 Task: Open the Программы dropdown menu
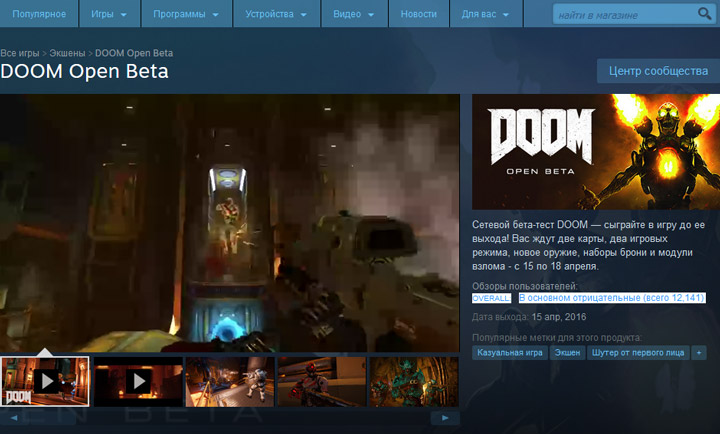[186, 14]
